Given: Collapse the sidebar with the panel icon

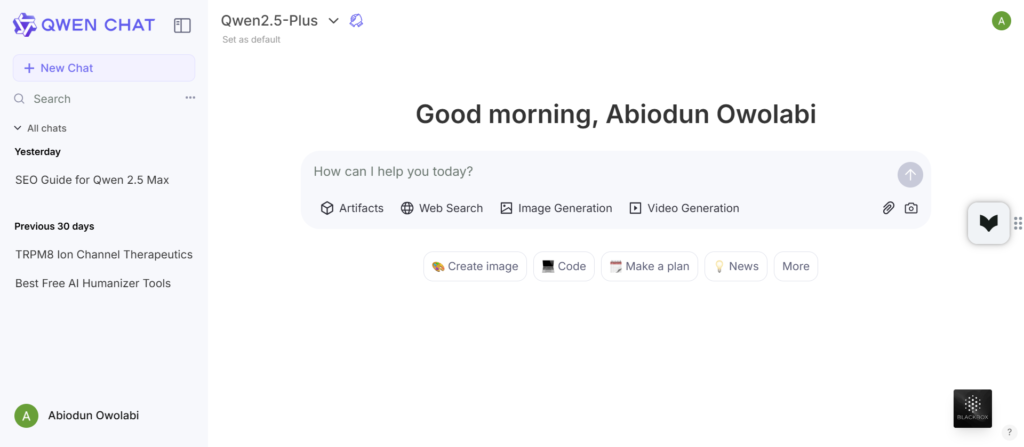Looking at the screenshot, I should click(182, 25).
